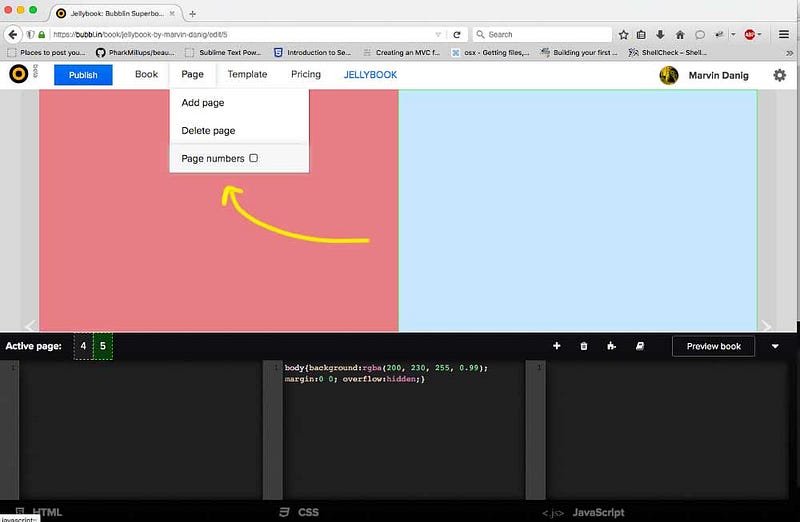The height and width of the screenshot is (522, 800).
Task: Open the ShellCheck bookmark
Action: tap(668, 53)
